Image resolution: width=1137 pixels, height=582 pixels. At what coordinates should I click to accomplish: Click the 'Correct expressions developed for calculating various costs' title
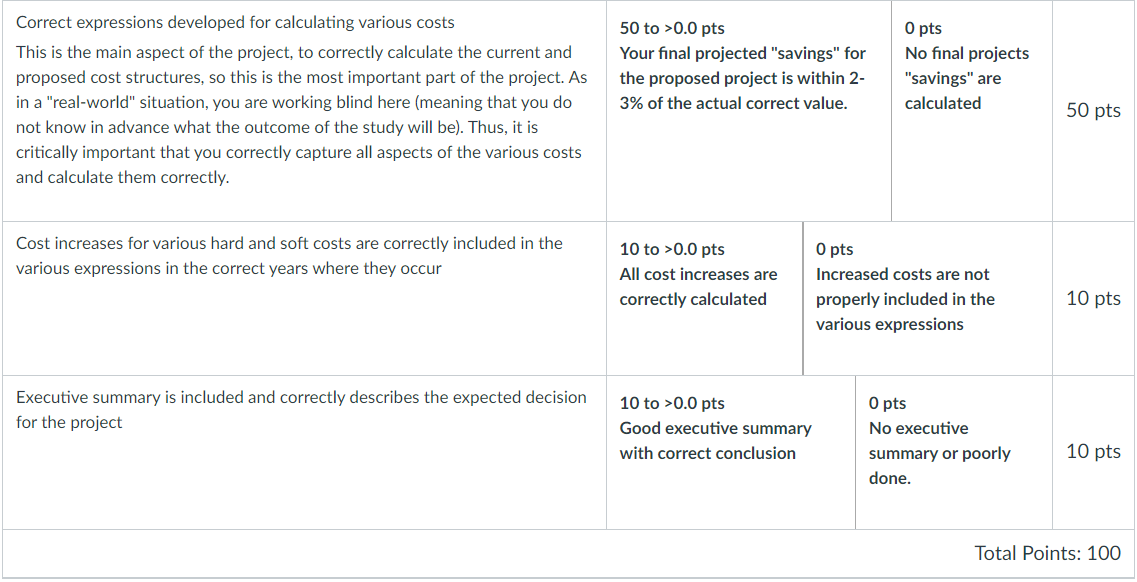(x=235, y=22)
